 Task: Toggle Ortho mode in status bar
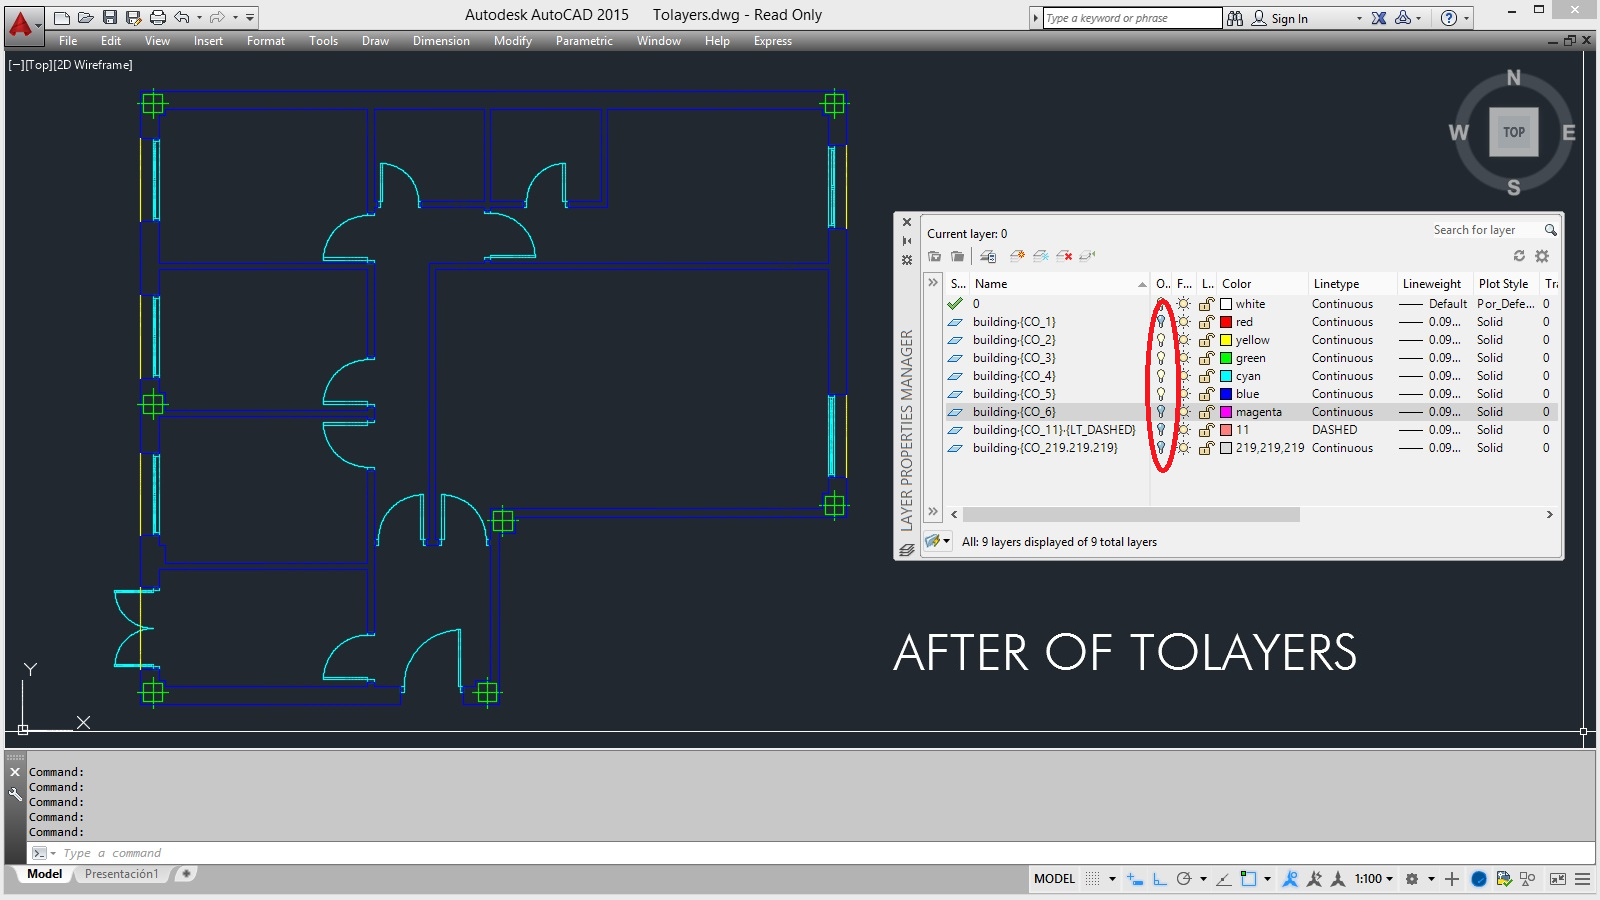(1159, 879)
